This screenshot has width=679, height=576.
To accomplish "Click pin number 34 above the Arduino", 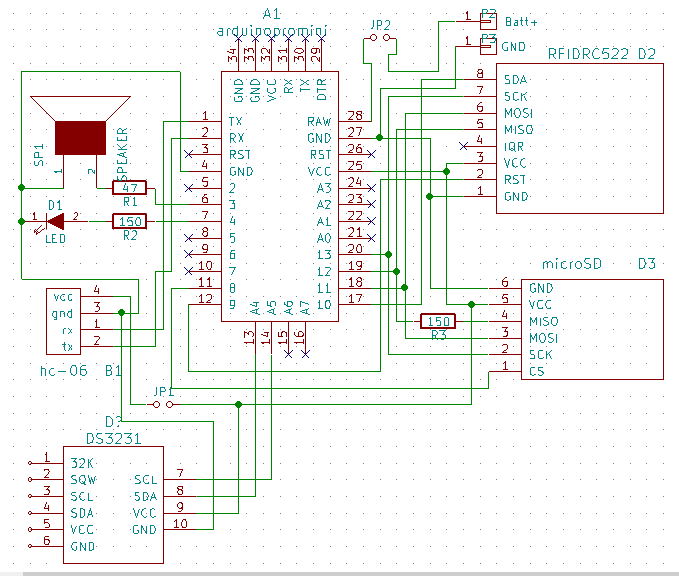I will pyautogui.click(x=233, y=55).
